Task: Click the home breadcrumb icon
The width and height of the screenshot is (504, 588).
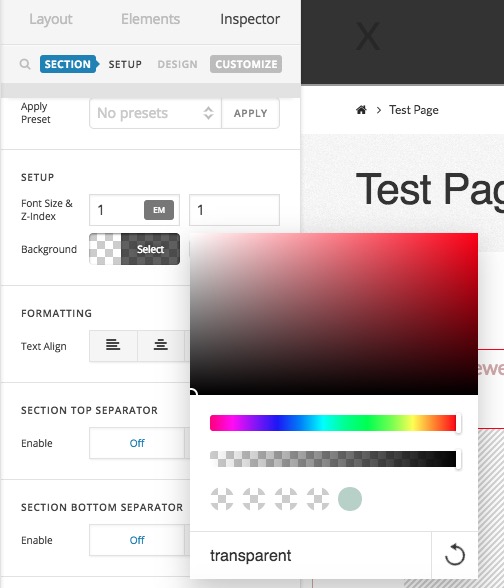Action: 361,110
